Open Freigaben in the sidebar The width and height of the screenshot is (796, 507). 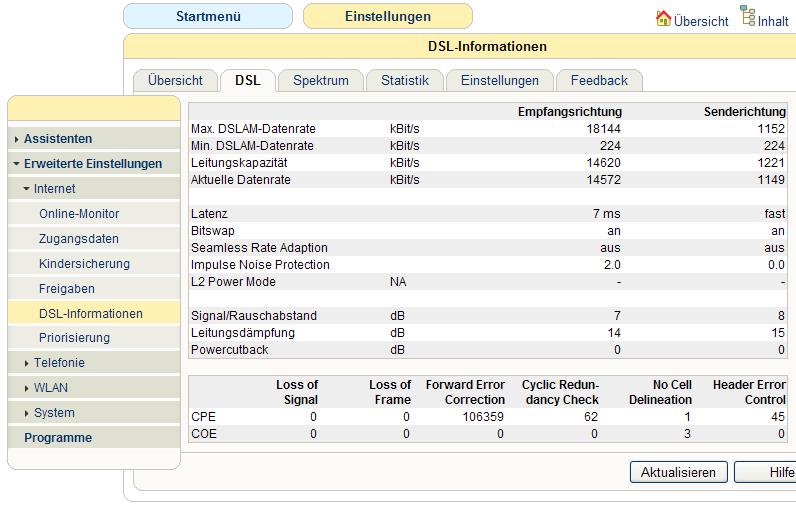67,288
